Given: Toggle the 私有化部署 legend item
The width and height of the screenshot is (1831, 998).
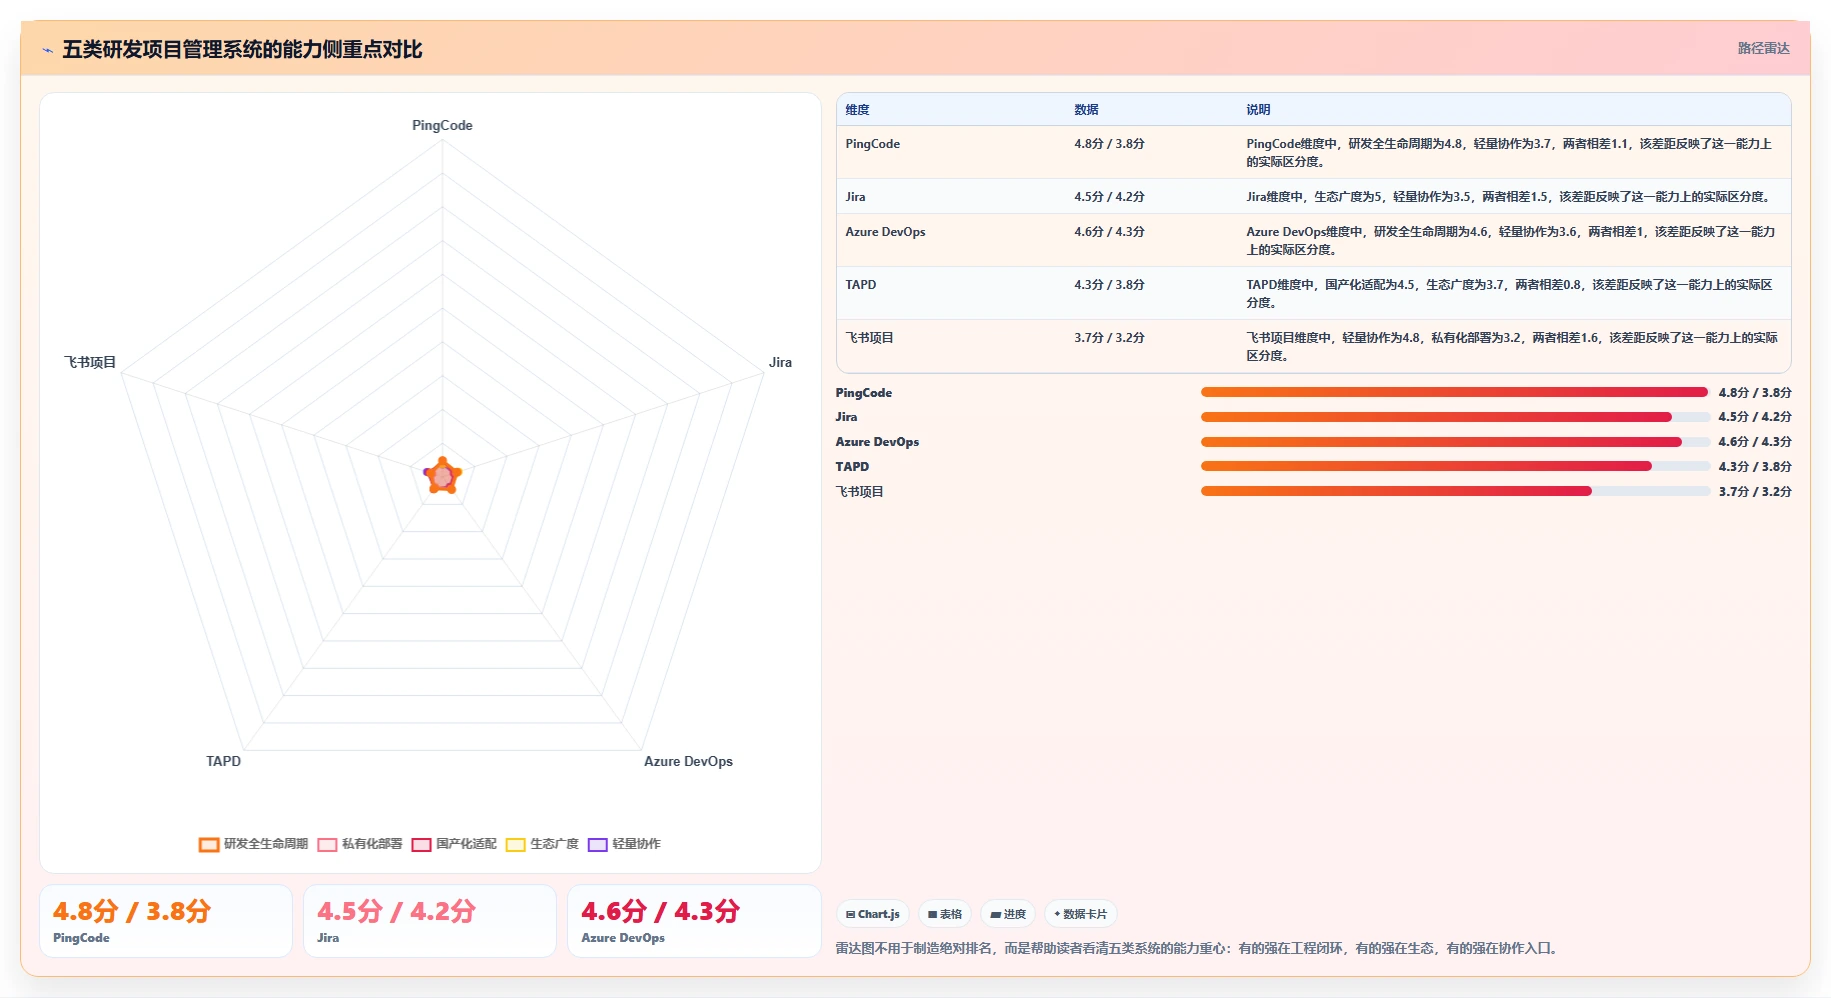Looking at the screenshot, I should [360, 844].
